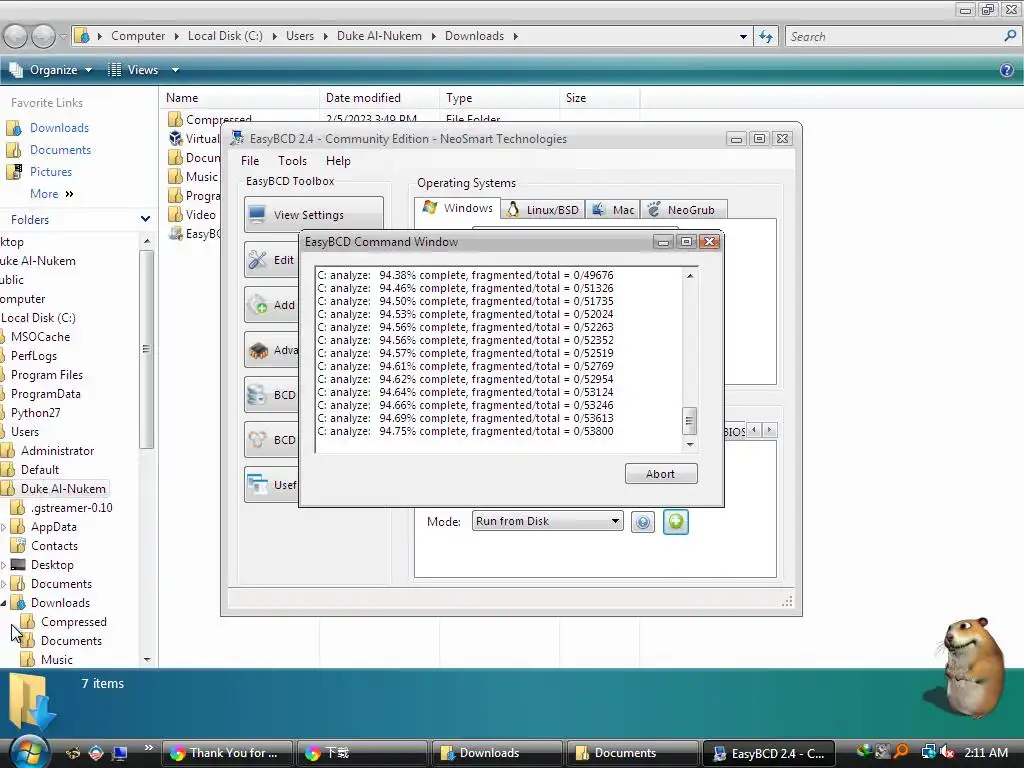Image resolution: width=1024 pixels, height=768 pixels.
Task: Open the Organize dropdown in Explorer
Action: tap(51, 70)
